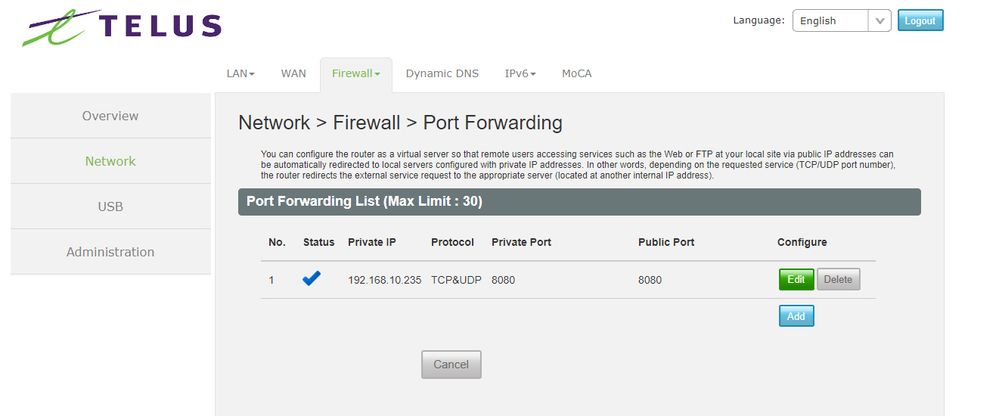Click the Port Forwarding List header bar

(579, 201)
